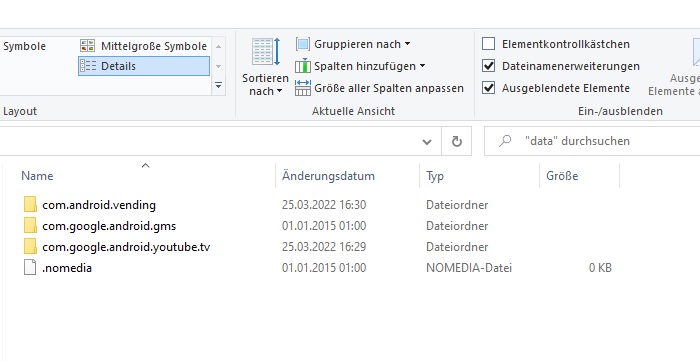Open address bar history dropdown
700x361 pixels.
427,142
